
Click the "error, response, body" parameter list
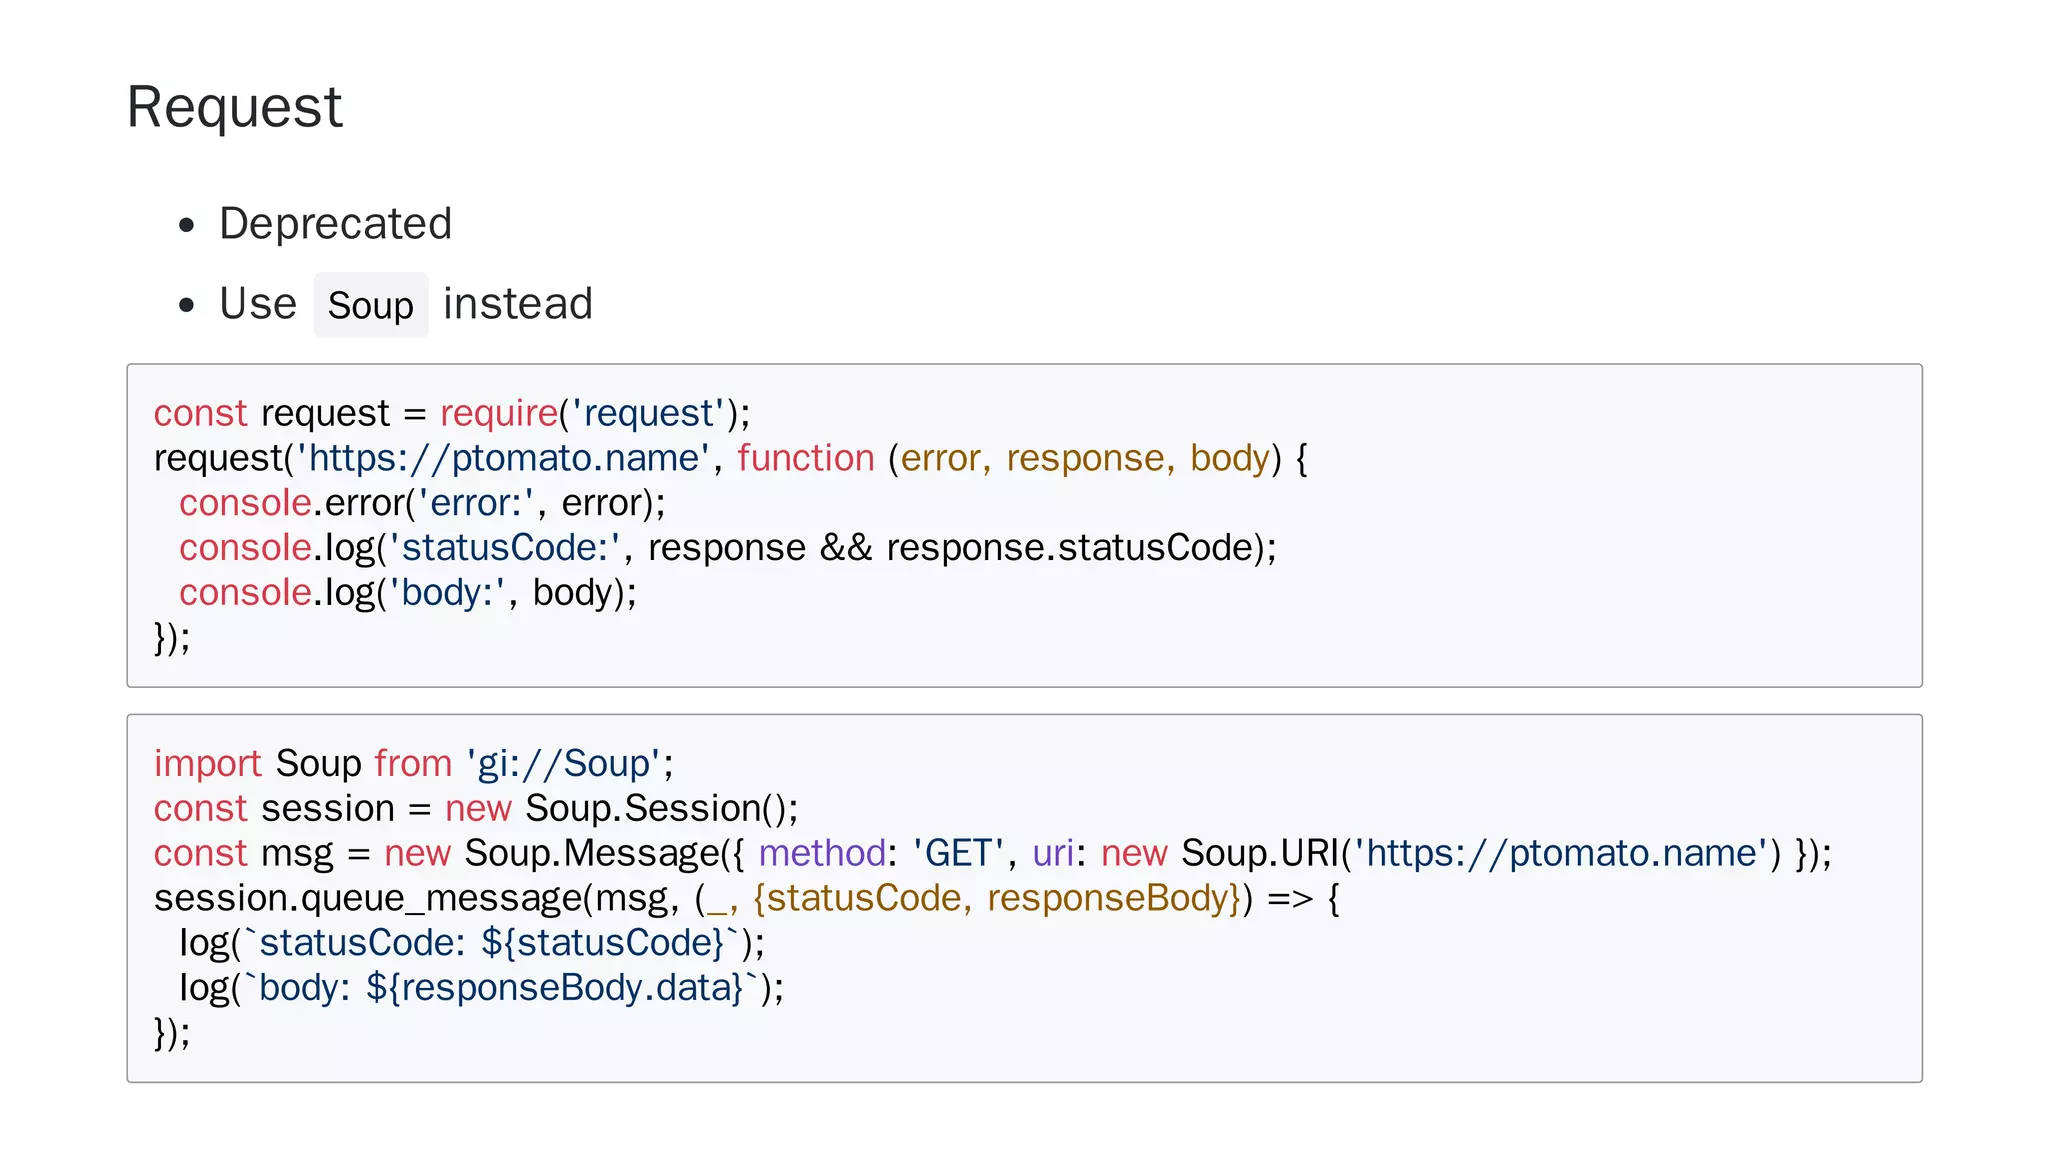click(1084, 458)
